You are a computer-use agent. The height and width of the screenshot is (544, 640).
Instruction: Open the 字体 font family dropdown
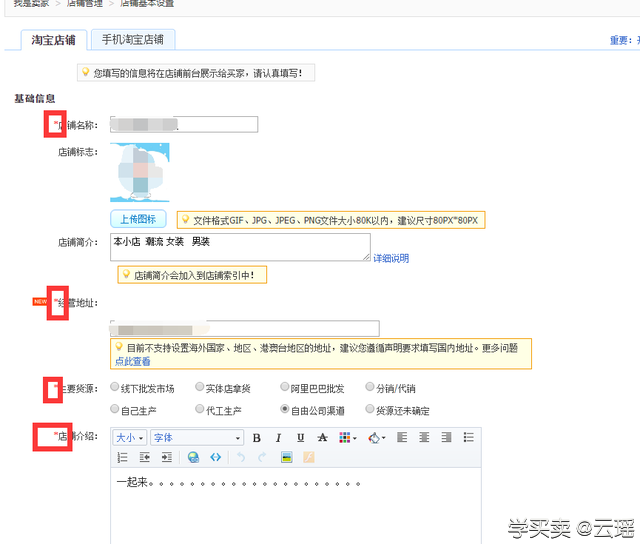[197, 438]
